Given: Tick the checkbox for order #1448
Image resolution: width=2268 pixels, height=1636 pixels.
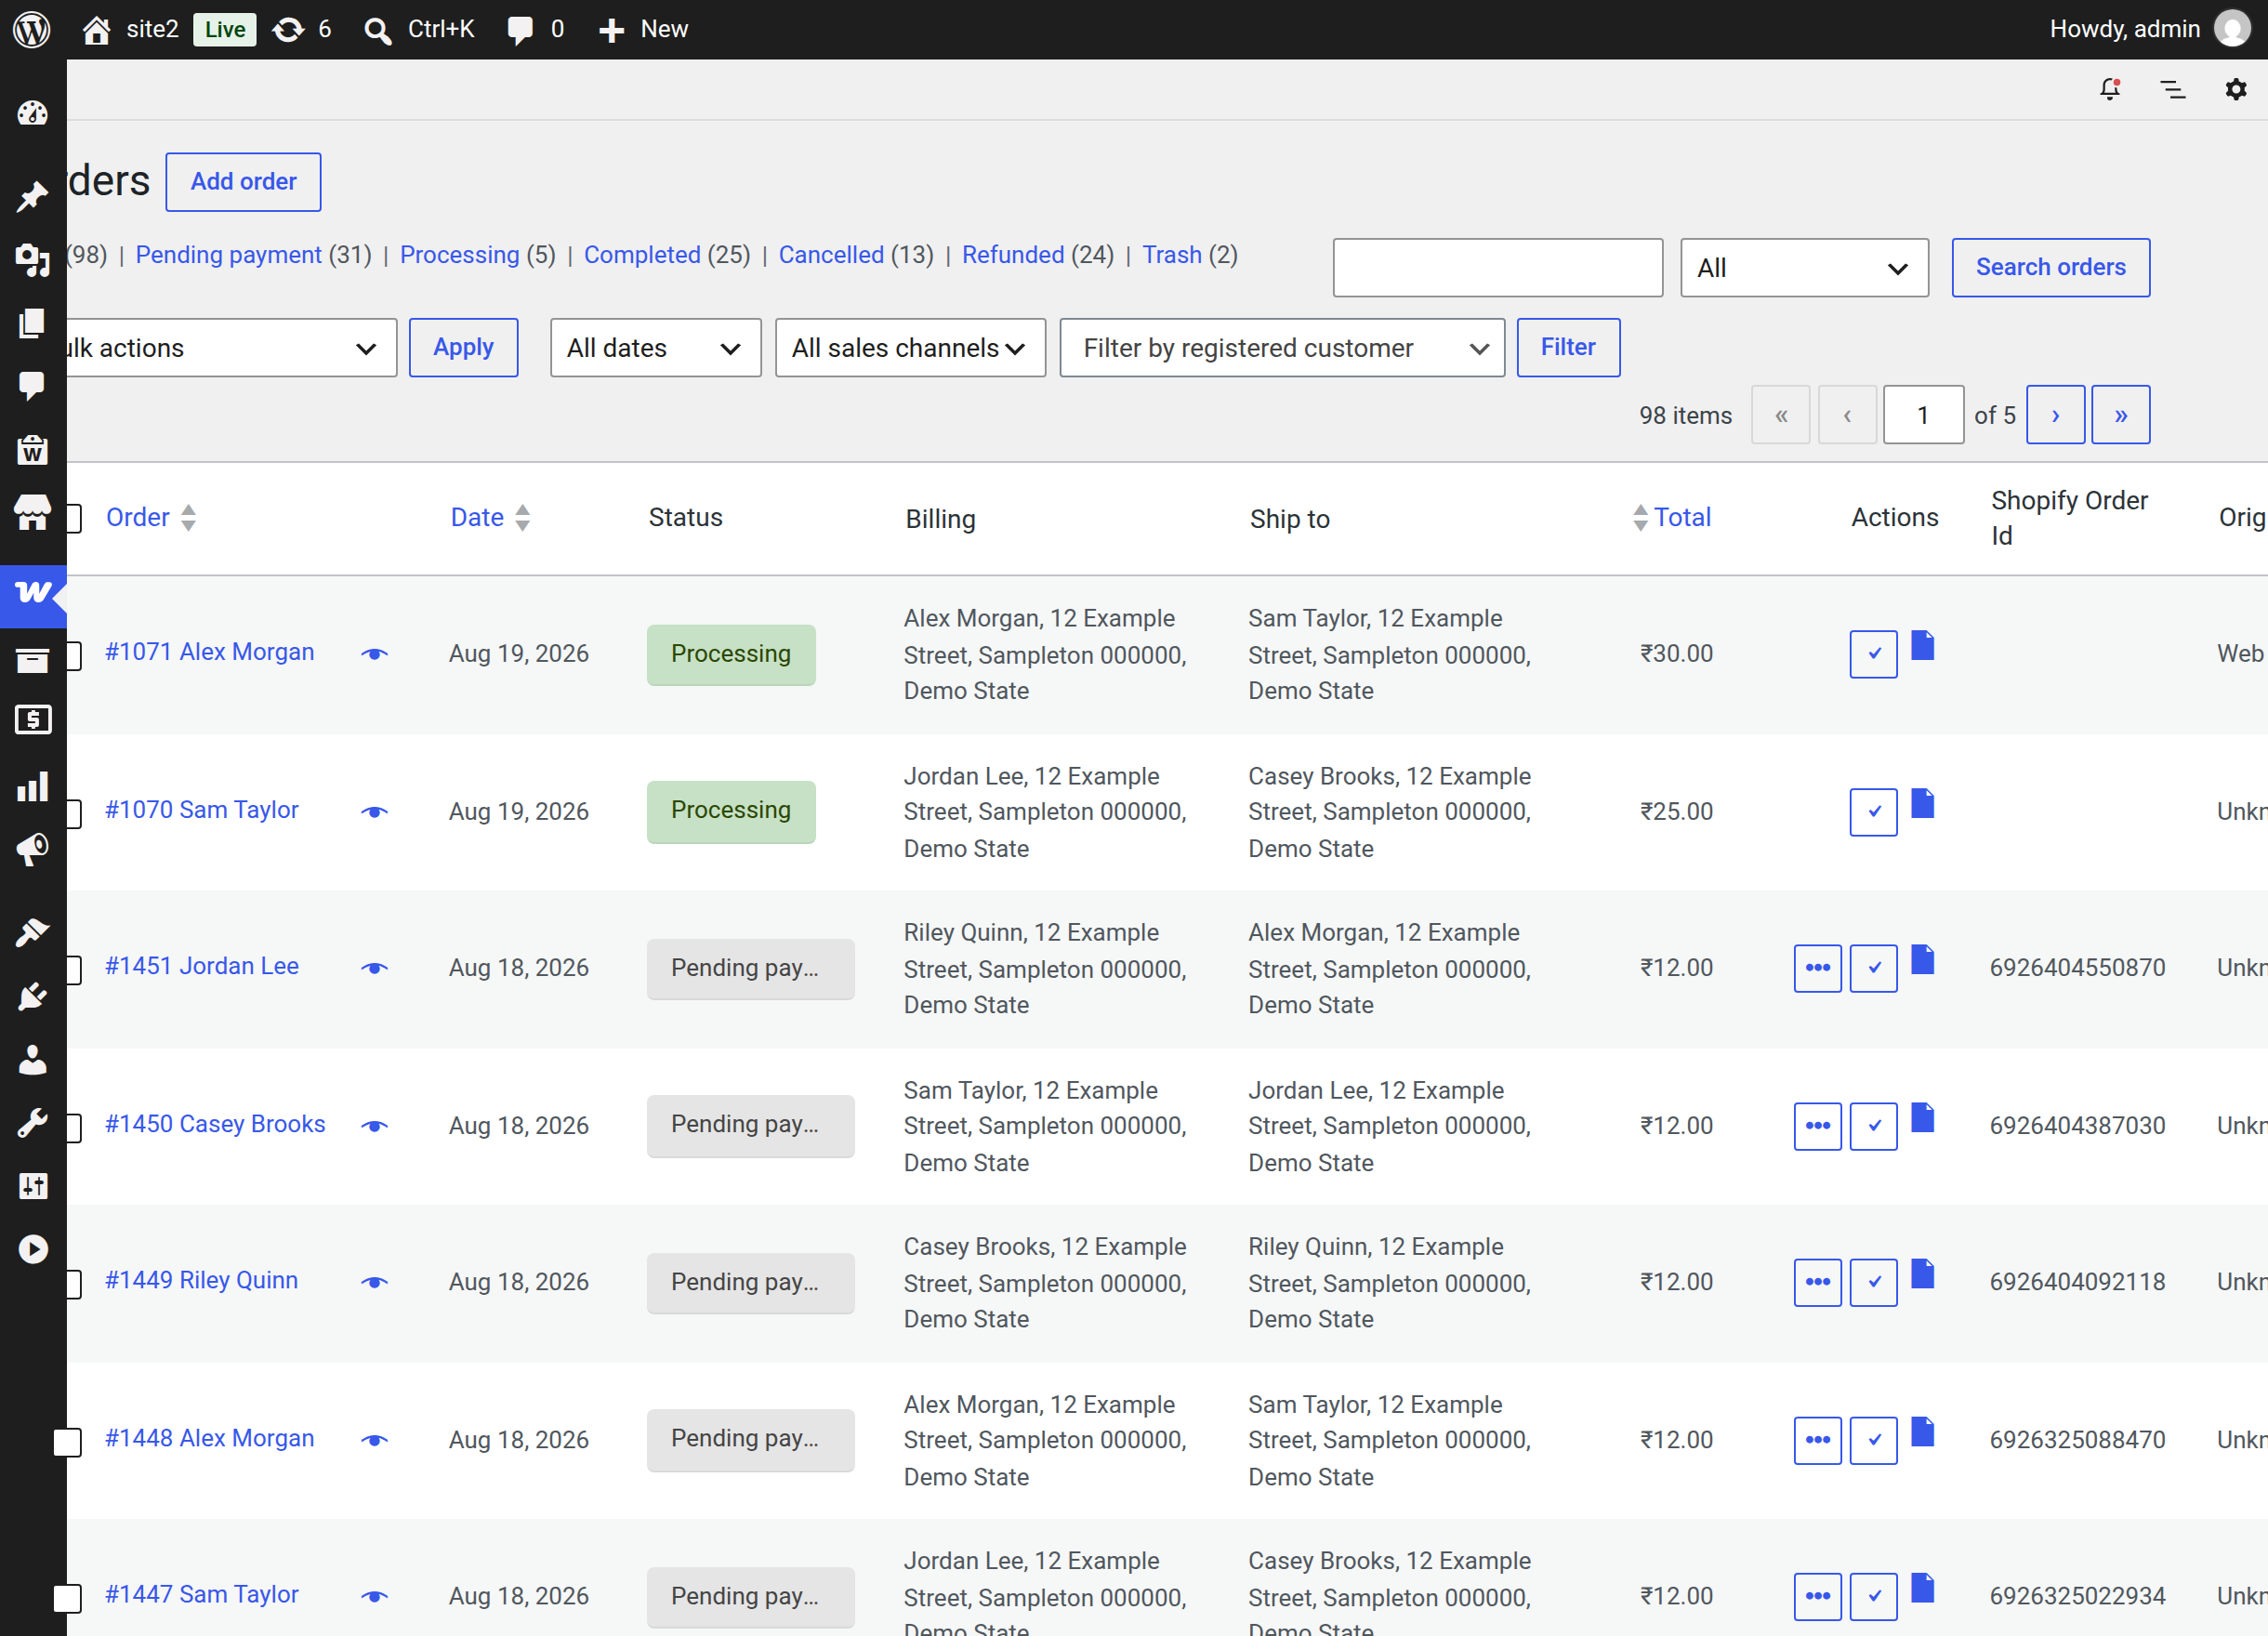Looking at the screenshot, I should point(67,1442).
